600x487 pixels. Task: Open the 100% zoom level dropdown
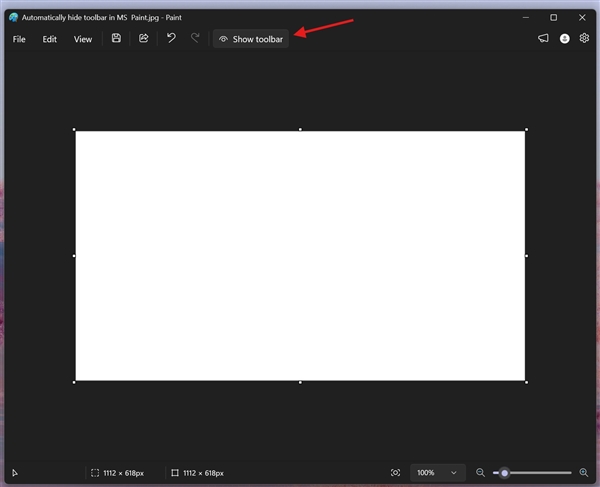click(438, 473)
